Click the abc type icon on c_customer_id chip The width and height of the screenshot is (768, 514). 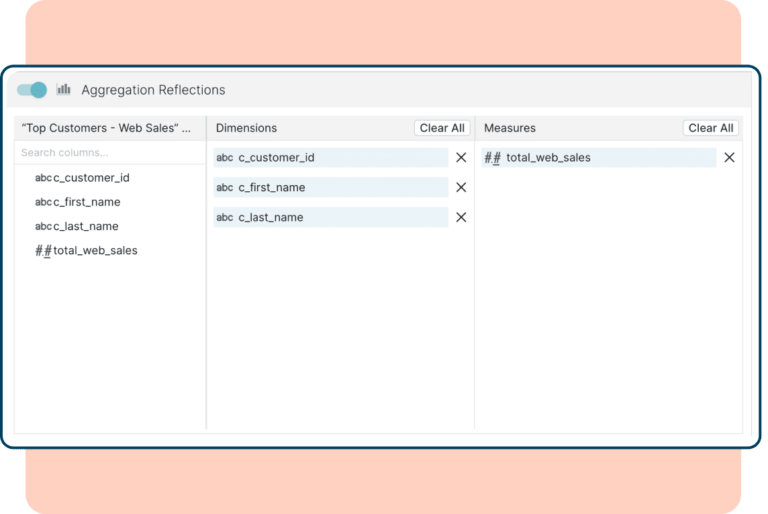pos(225,158)
